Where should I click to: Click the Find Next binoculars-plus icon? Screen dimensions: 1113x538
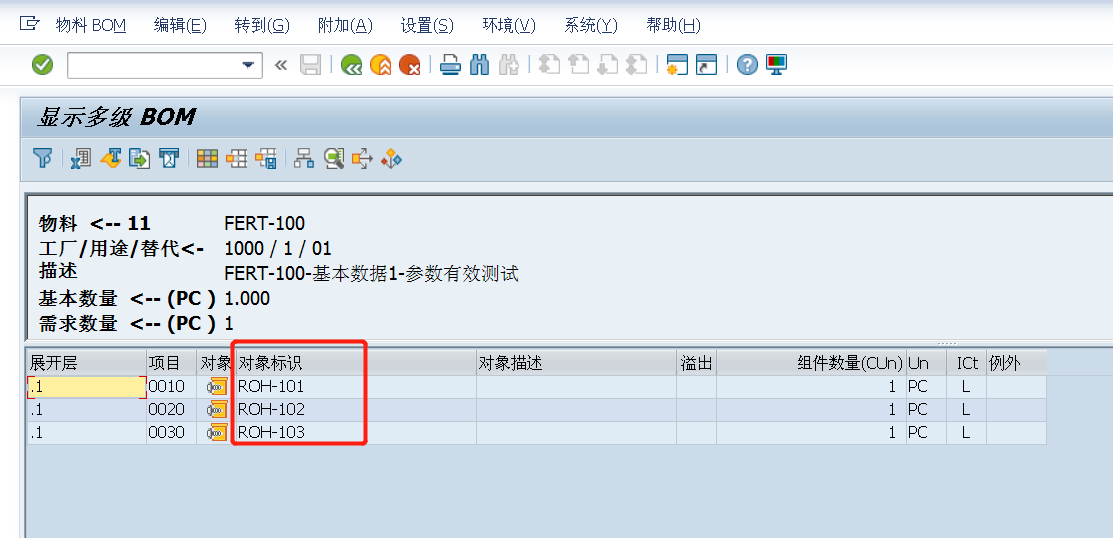(x=508, y=65)
